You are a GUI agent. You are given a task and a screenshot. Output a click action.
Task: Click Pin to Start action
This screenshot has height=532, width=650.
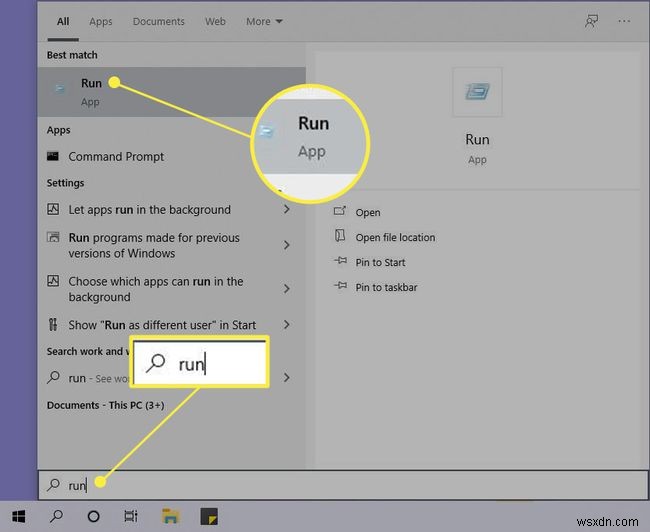click(380, 262)
